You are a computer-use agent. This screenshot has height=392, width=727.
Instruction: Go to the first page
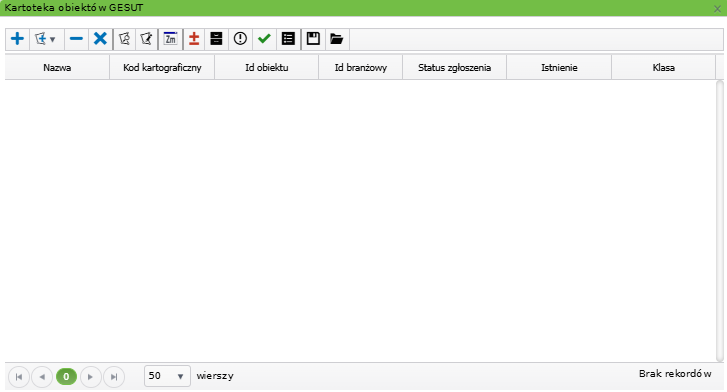click(x=19, y=377)
